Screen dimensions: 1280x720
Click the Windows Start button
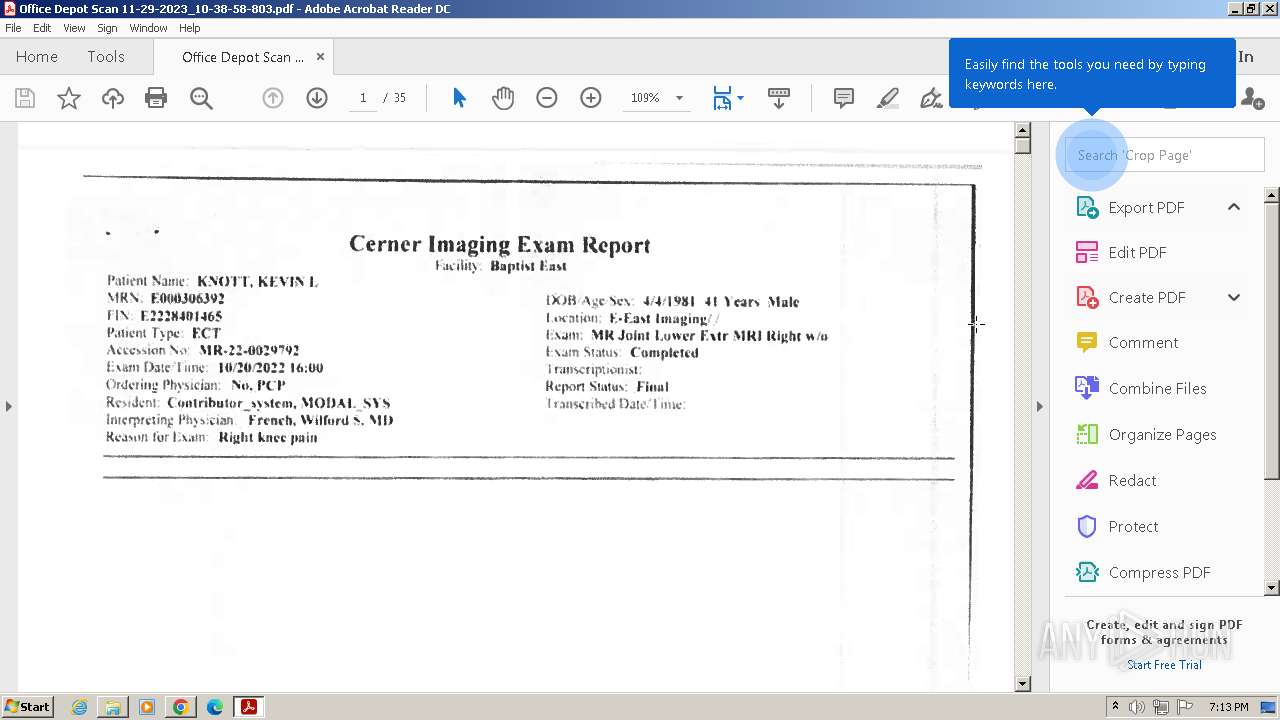click(x=28, y=707)
